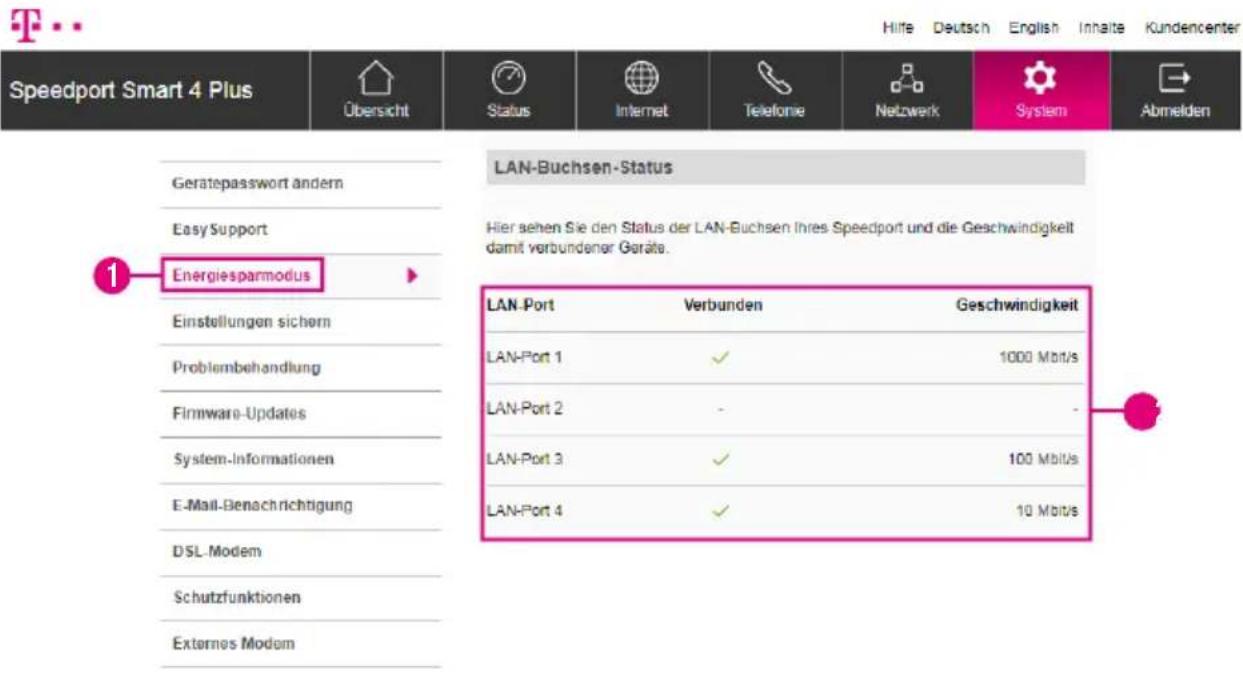Open the Kundencenter link
Screen dimensions: 1243x673
[1191, 28]
